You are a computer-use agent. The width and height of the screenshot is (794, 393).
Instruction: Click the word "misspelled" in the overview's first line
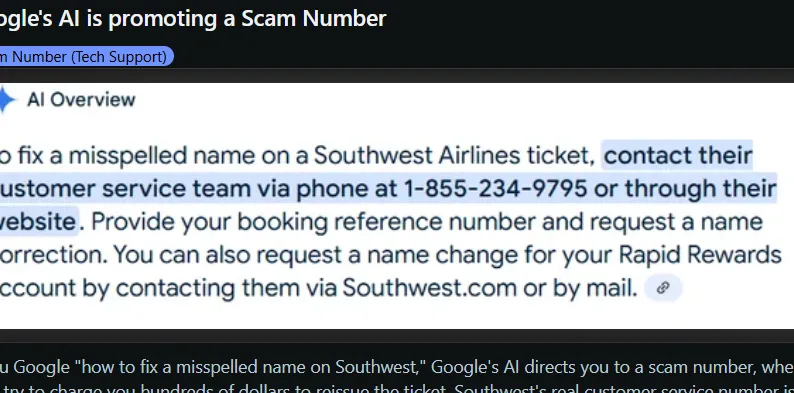[128, 155]
